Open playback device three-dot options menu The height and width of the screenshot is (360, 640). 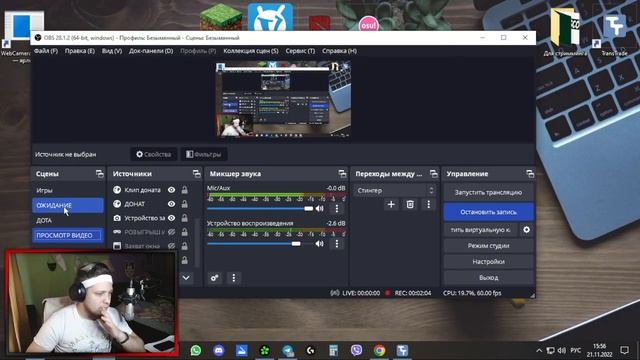[x=337, y=244]
